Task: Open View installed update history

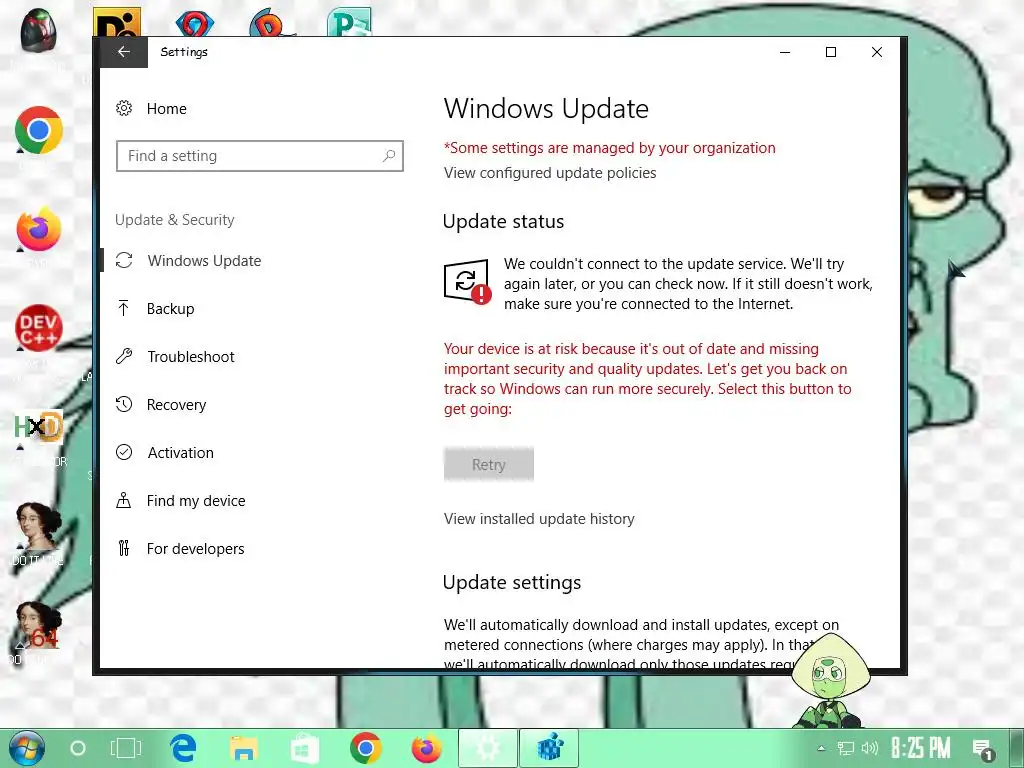Action: tap(539, 519)
